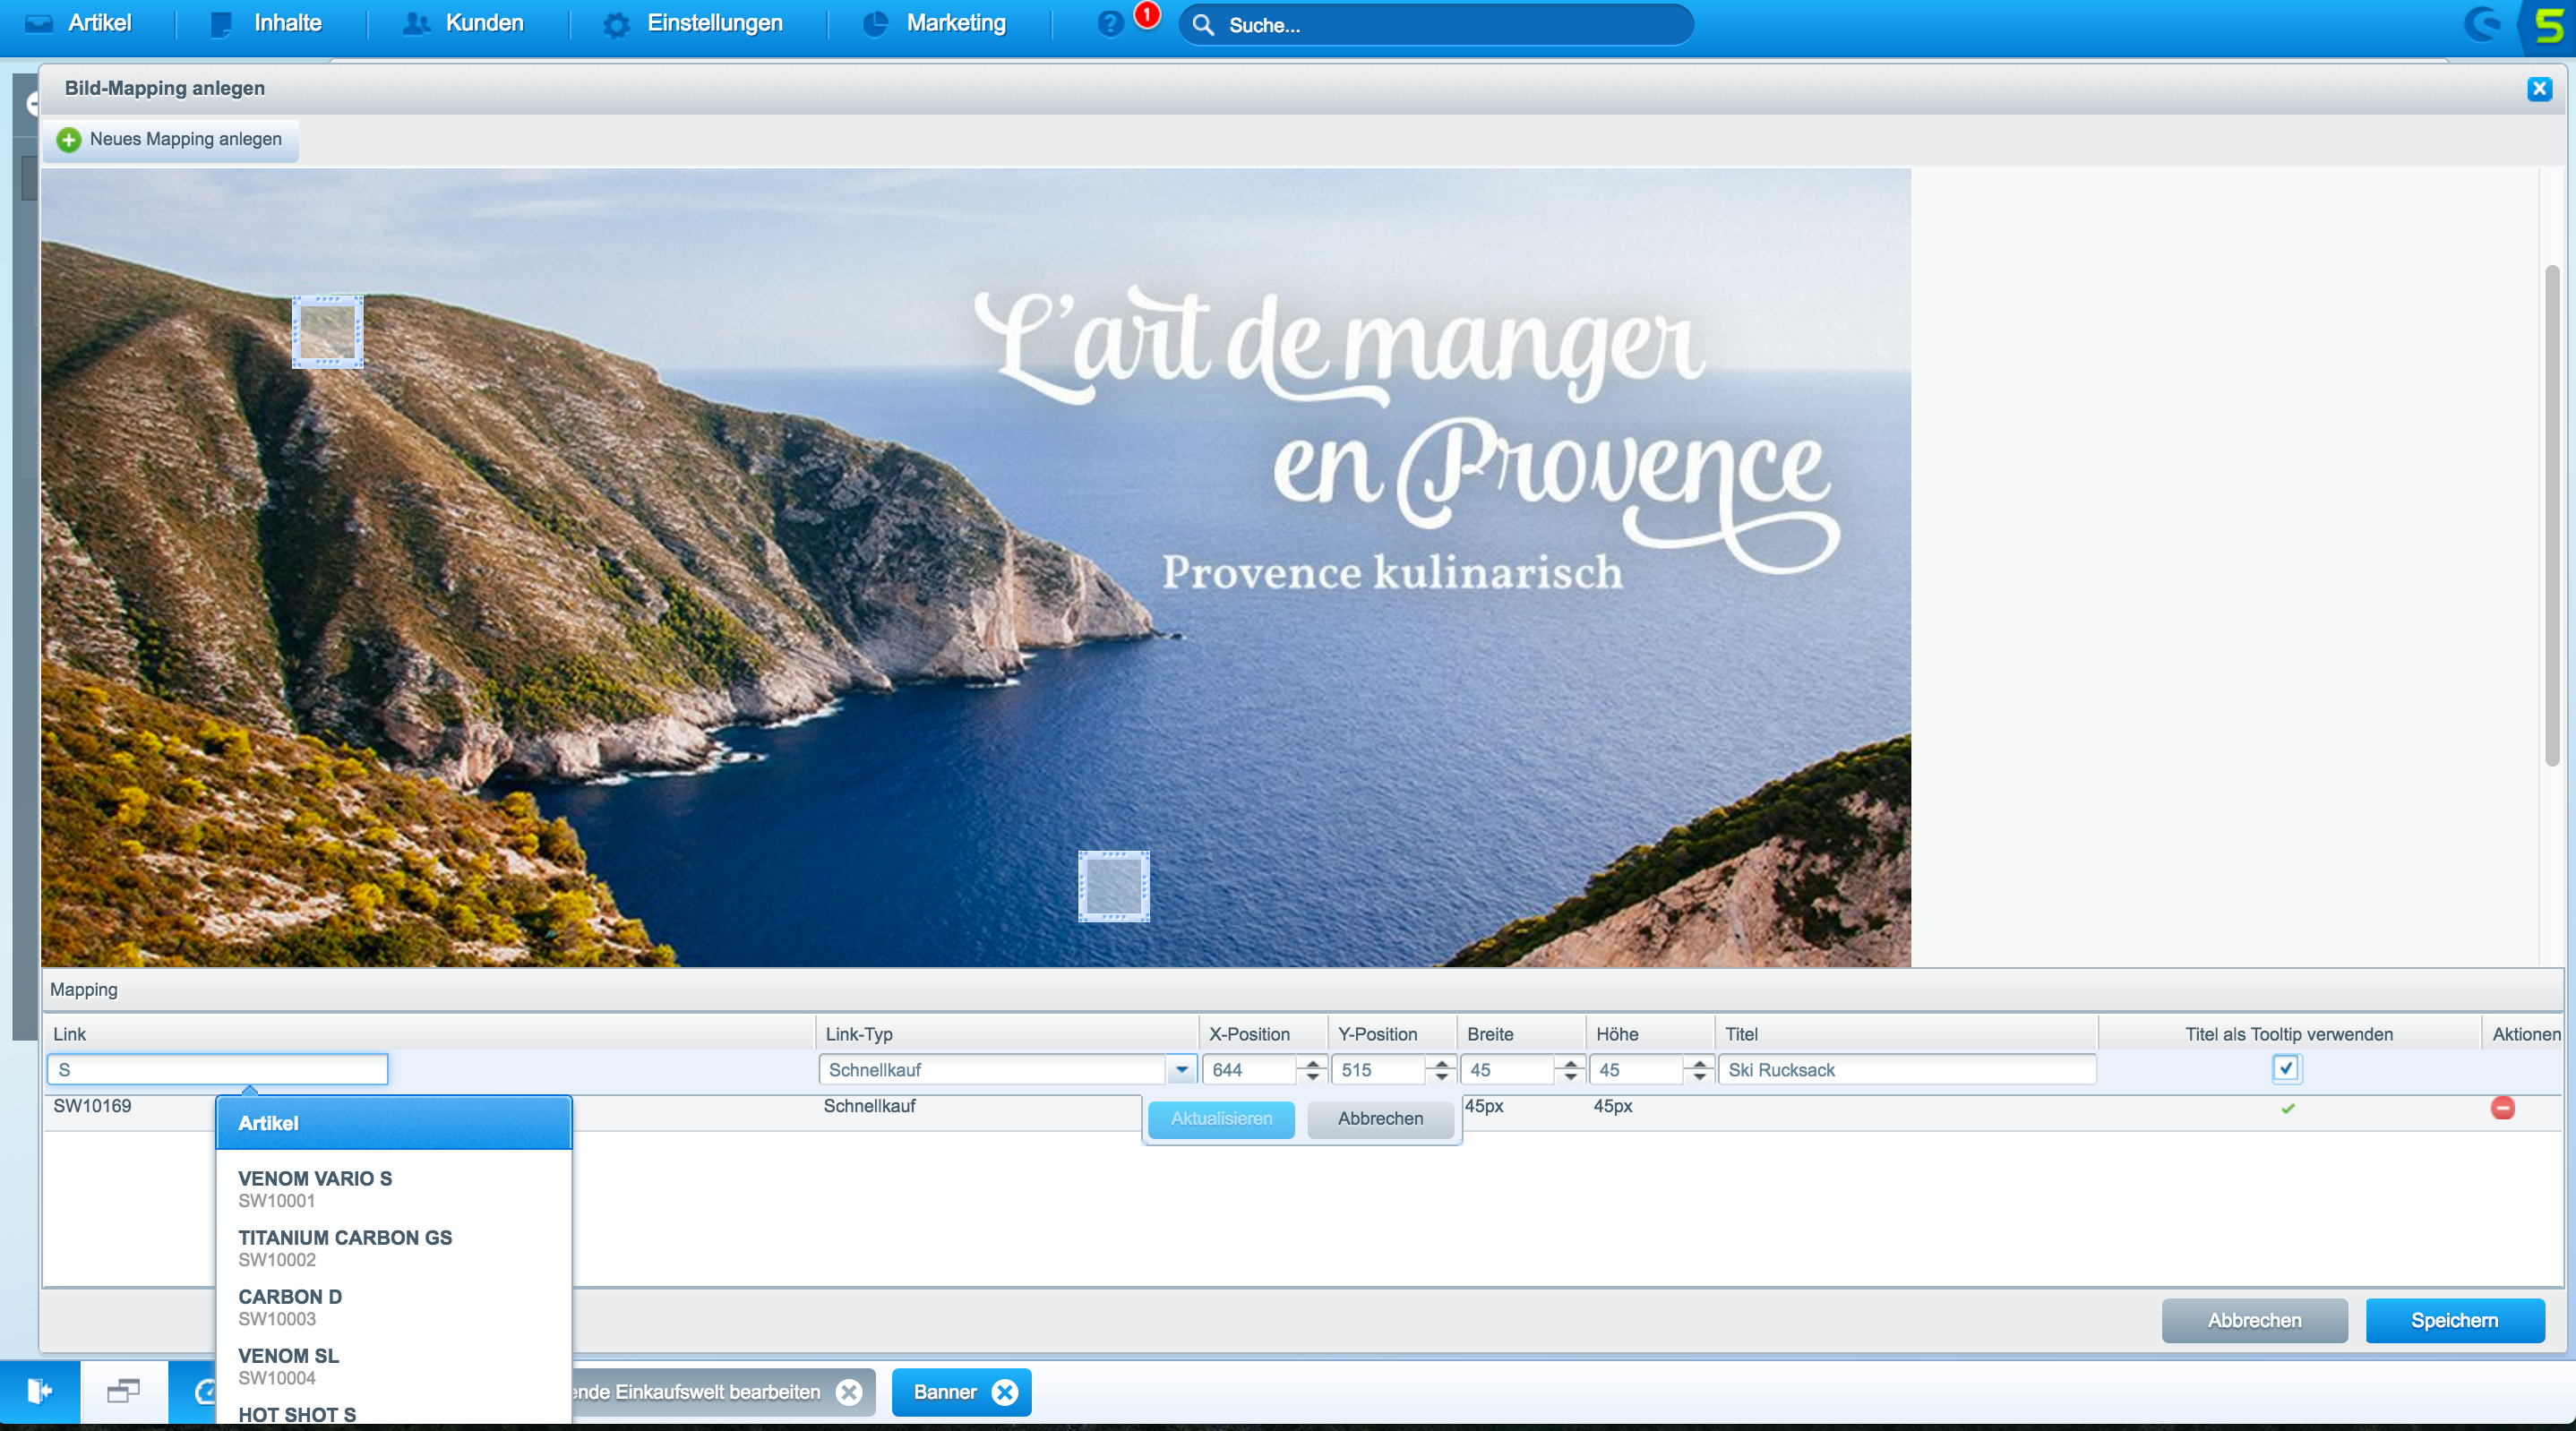Screen dimensions: 2576x1431
Task: Toggle the Titel als Tooltip verwenden checkbox
Action: [x=2285, y=1068]
